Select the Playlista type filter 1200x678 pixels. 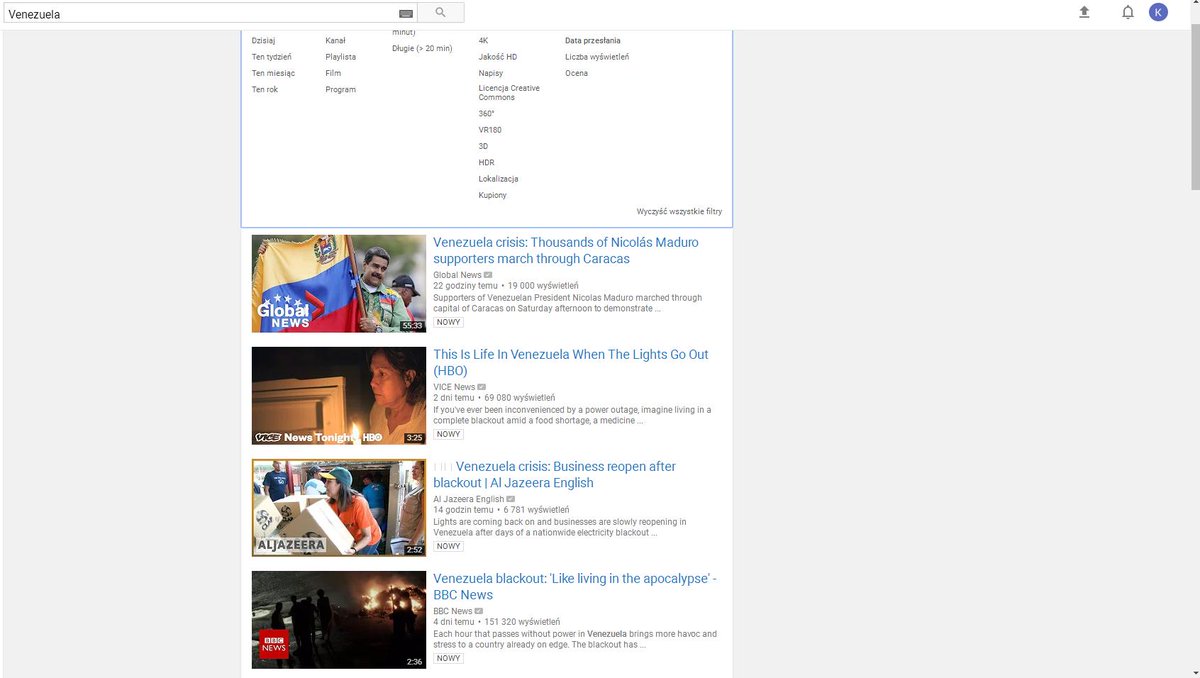click(340, 57)
